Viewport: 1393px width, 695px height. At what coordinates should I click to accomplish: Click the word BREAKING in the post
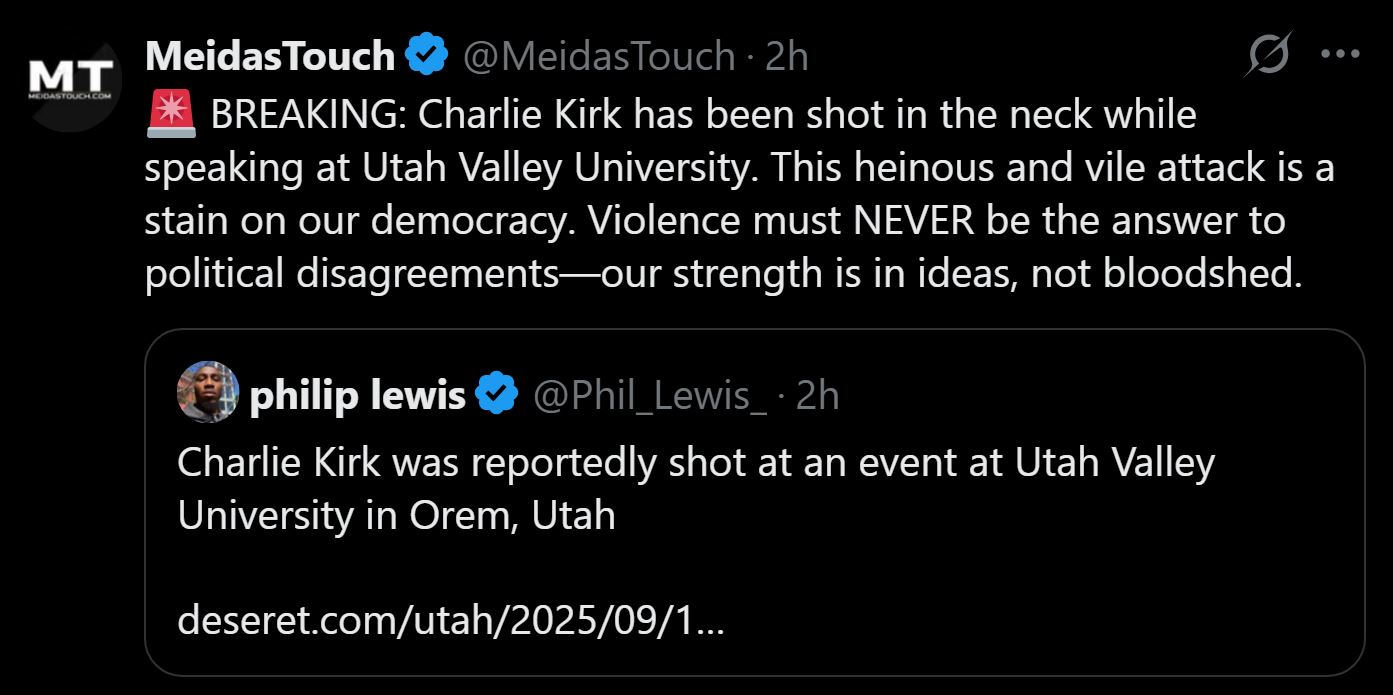tap(304, 116)
